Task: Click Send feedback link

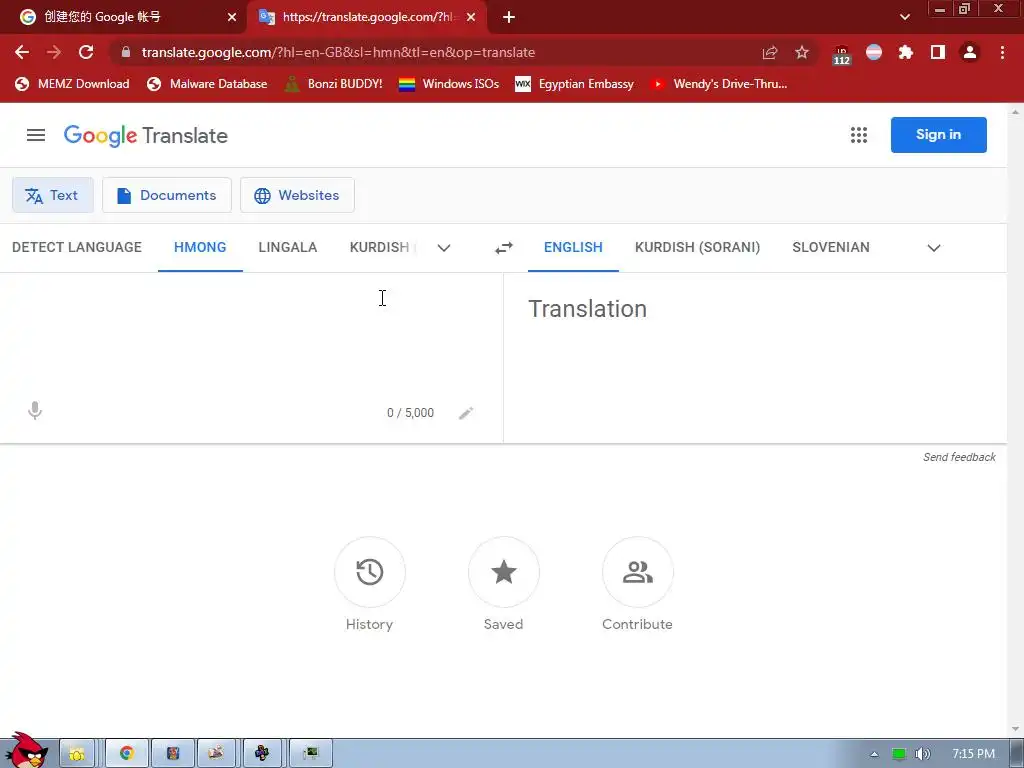Action: pos(959,457)
